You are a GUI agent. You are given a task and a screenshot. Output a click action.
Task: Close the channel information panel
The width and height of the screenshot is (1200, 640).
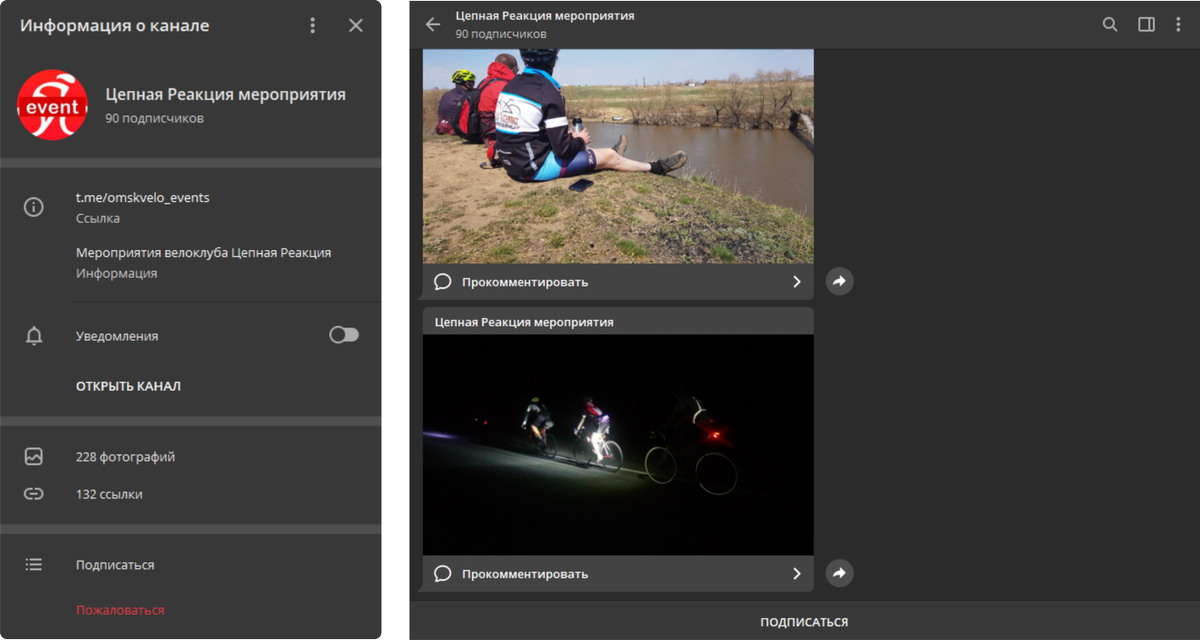[x=356, y=26]
